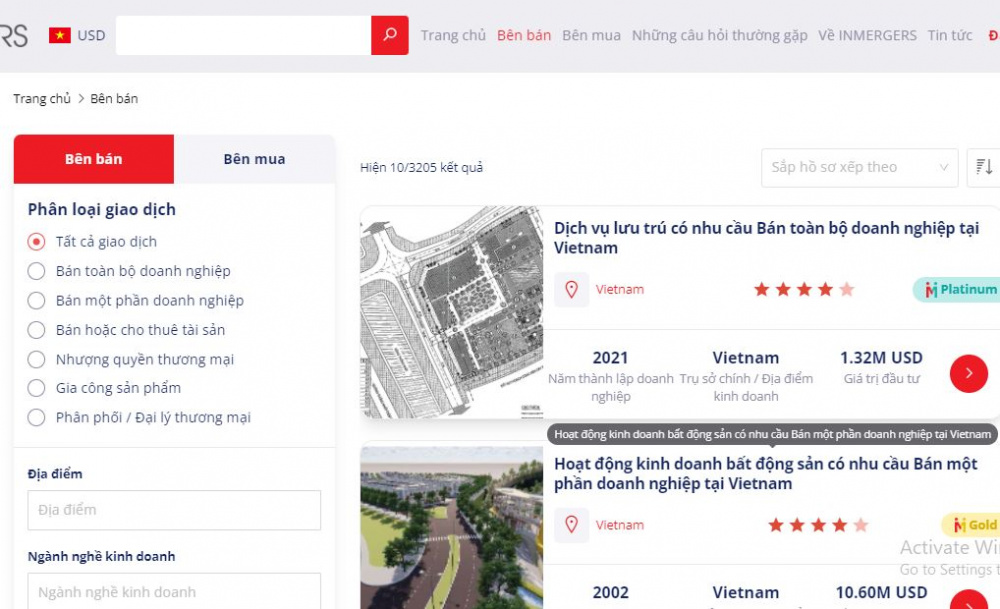Switch to Bên bán sidebar tab

[94, 159]
